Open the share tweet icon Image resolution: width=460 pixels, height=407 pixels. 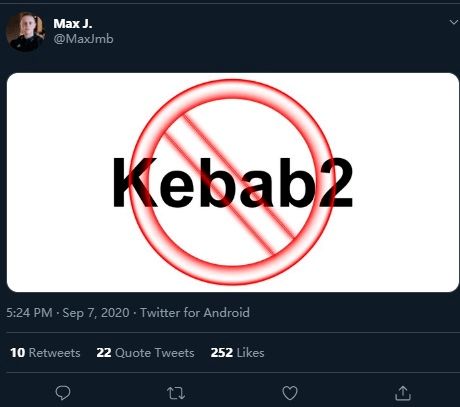point(403,393)
